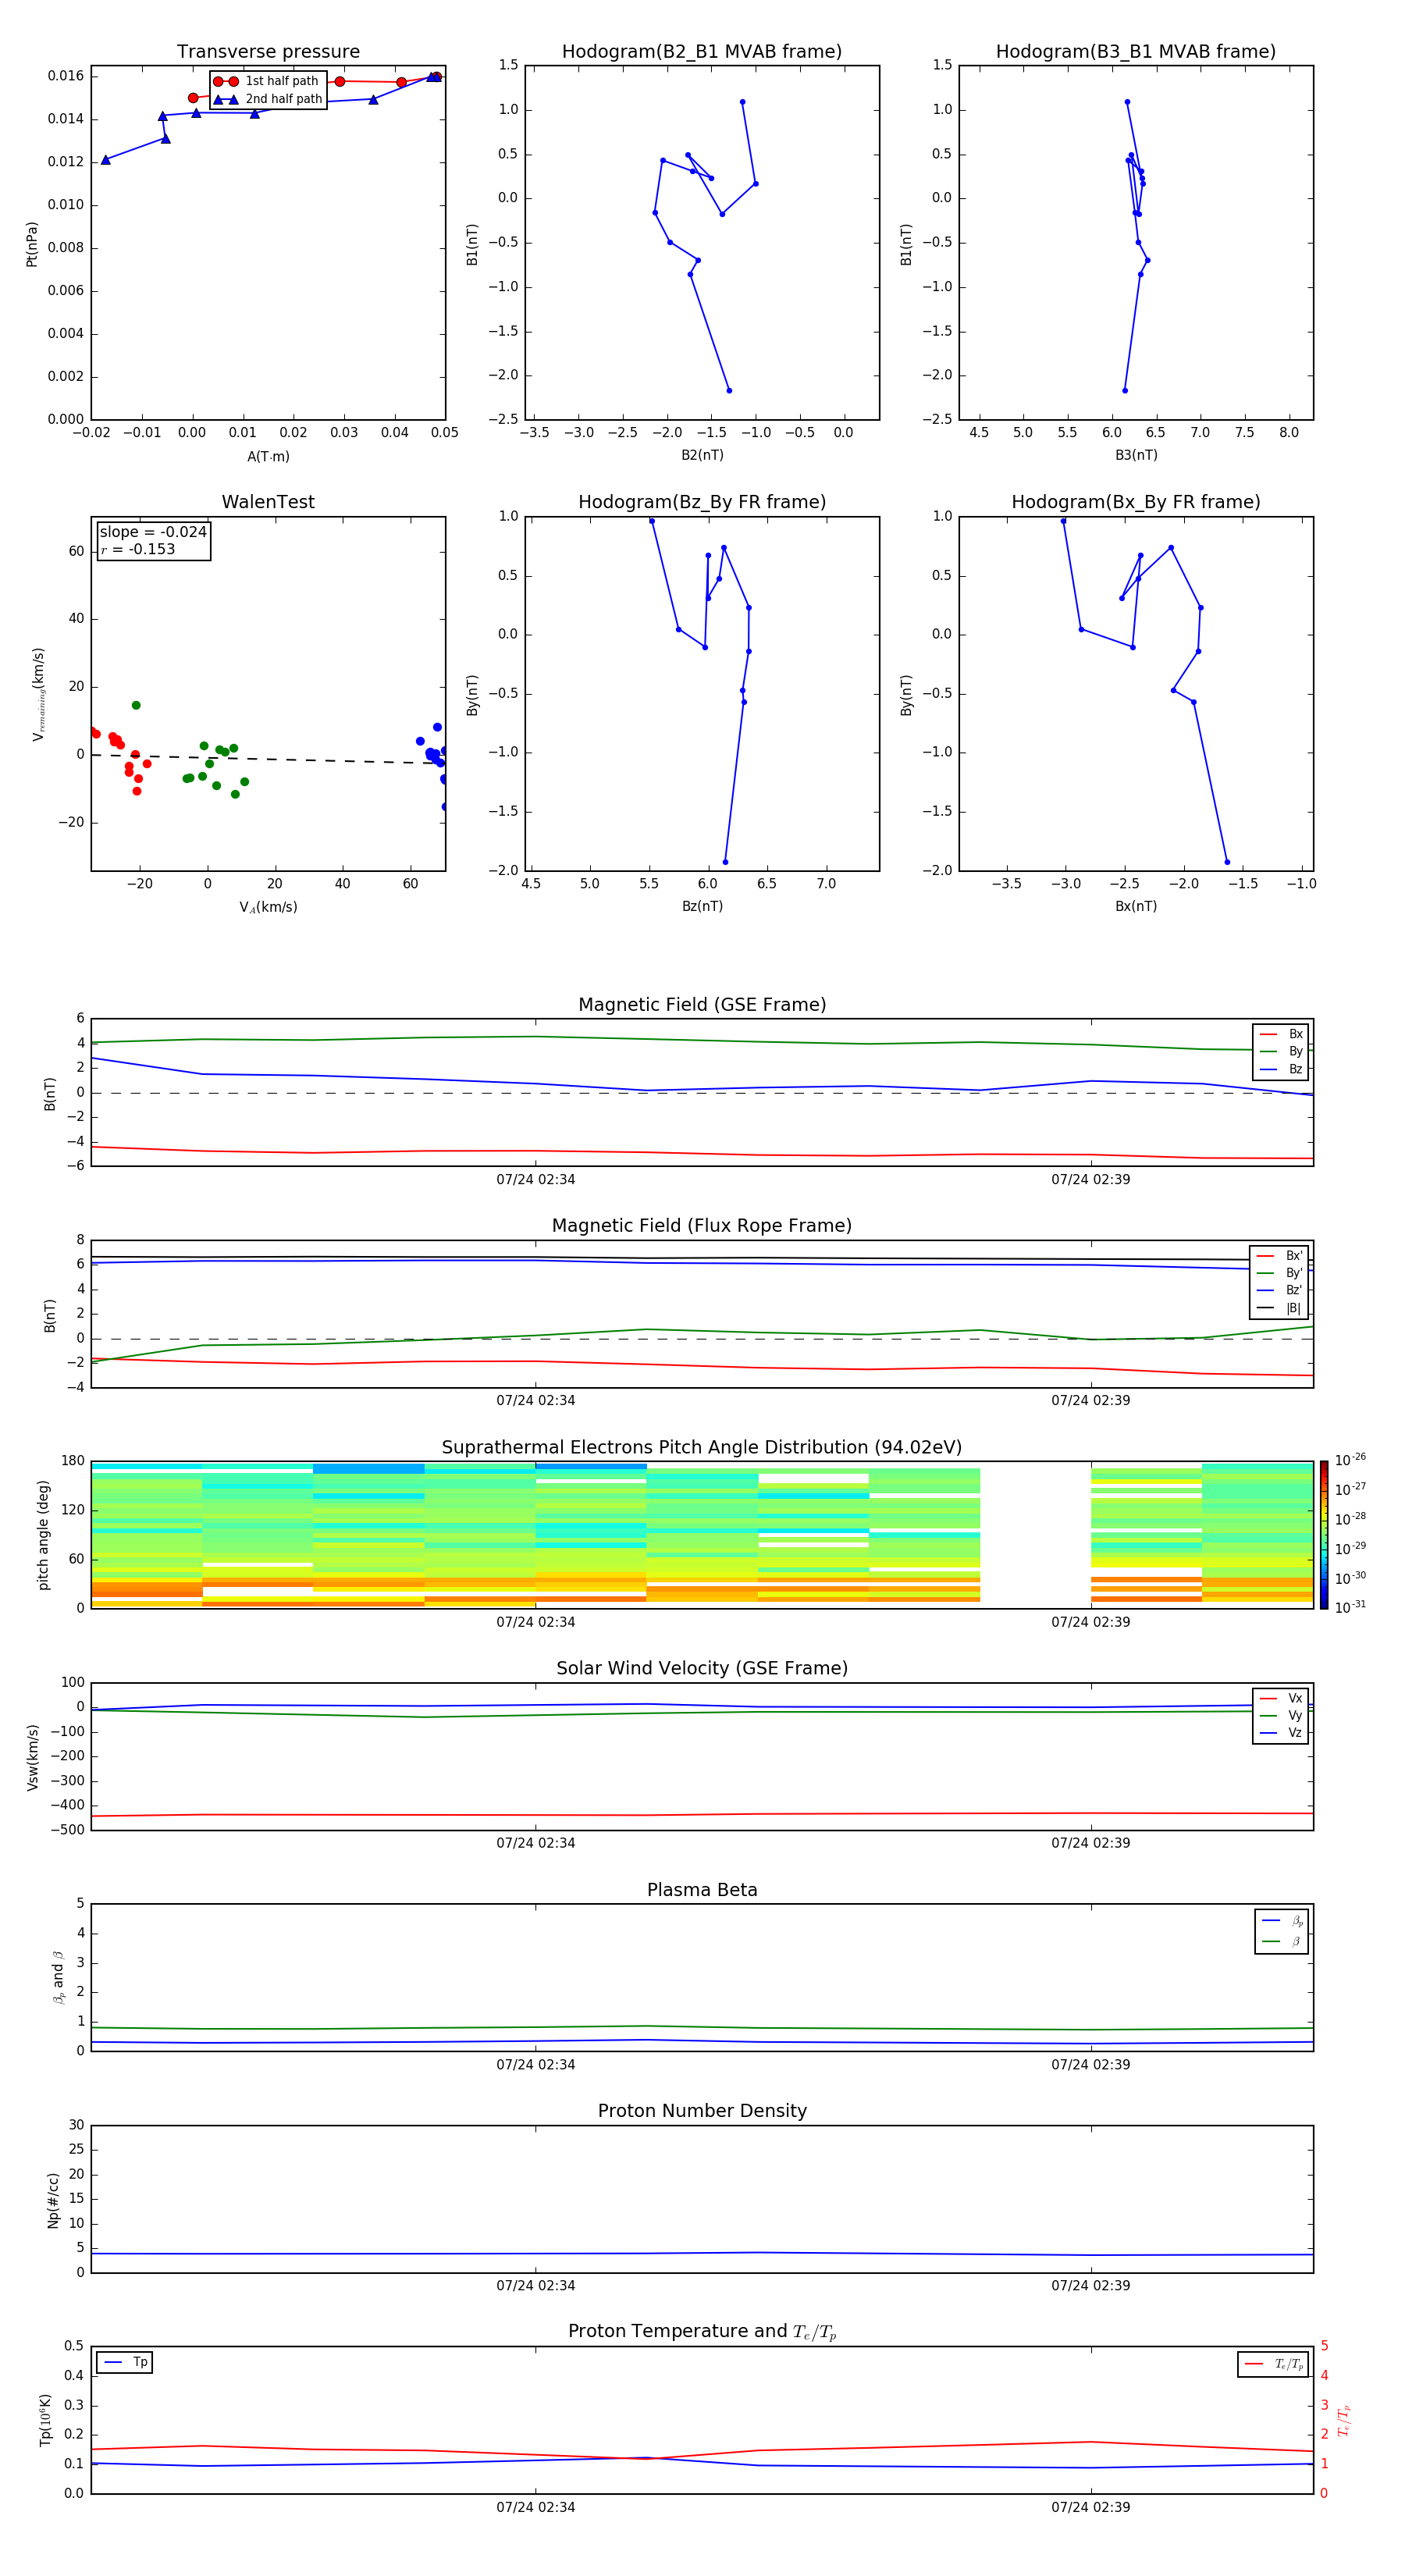
Task: Click the Solar Wind Velocity (GSE Frame) title
Action: tap(702, 1669)
